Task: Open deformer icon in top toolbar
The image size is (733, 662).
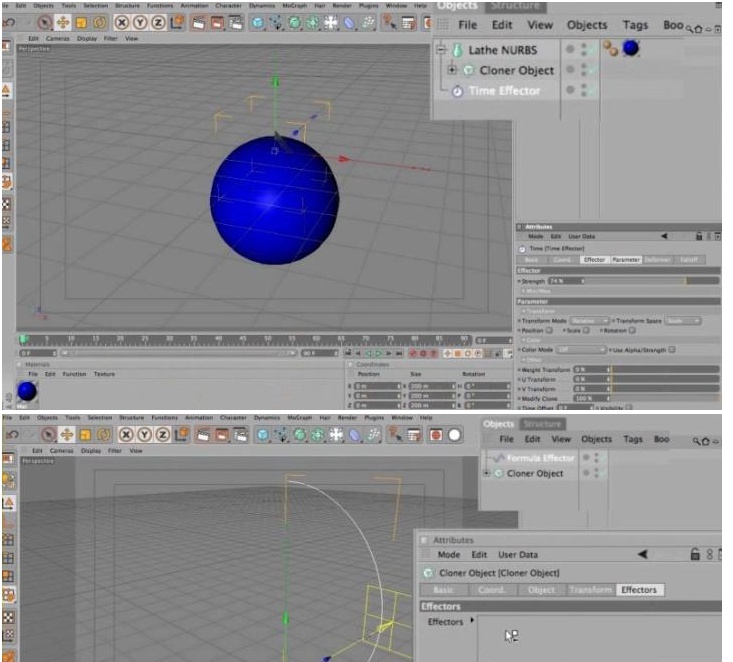Action: pyautogui.click(x=349, y=22)
